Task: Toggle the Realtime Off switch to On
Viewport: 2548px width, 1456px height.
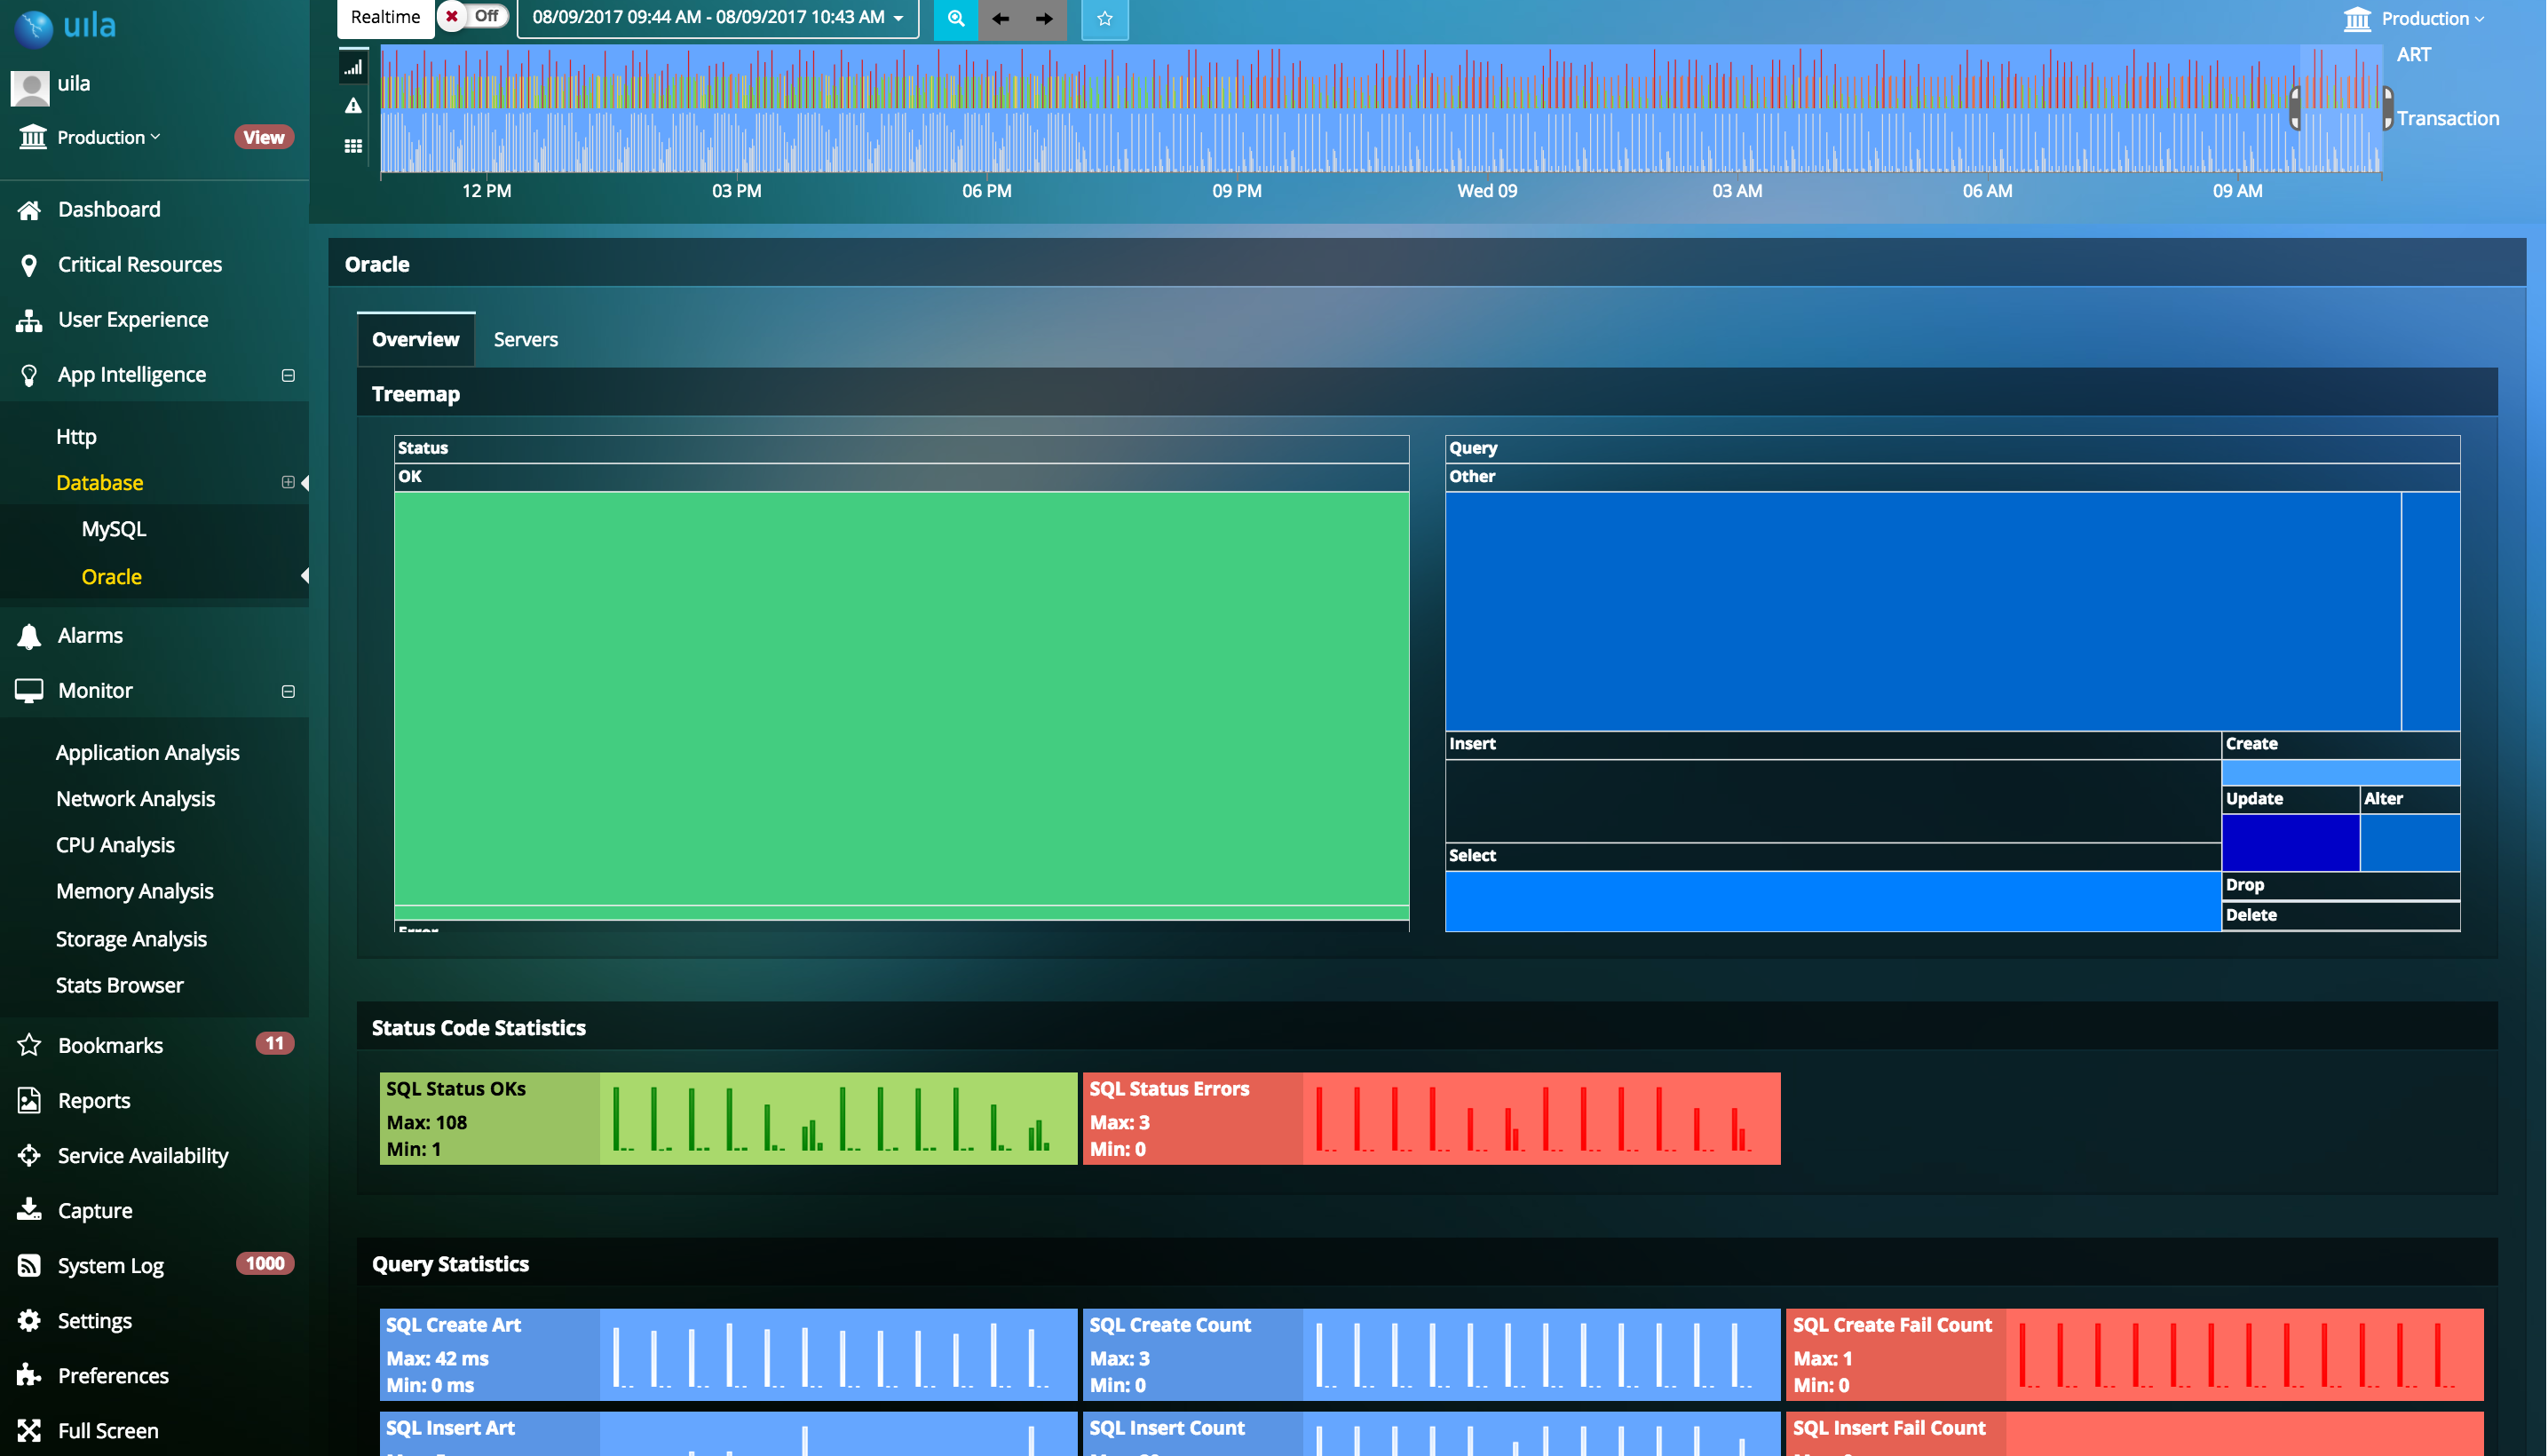Action: pyautogui.click(x=472, y=16)
